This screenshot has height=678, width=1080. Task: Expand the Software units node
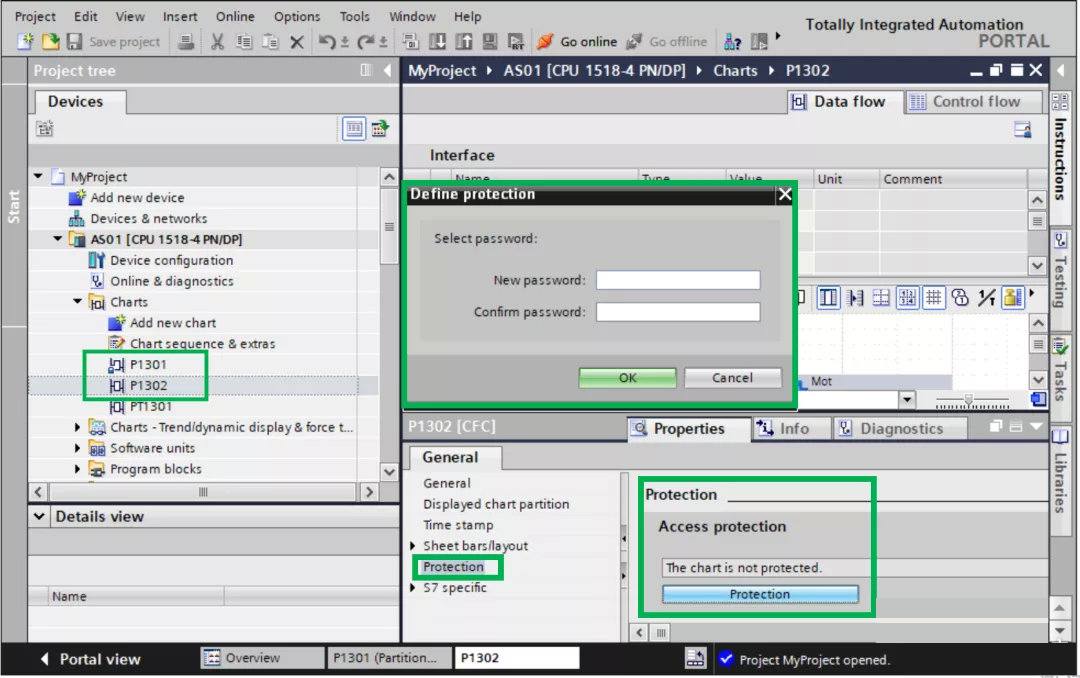[77, 448]
